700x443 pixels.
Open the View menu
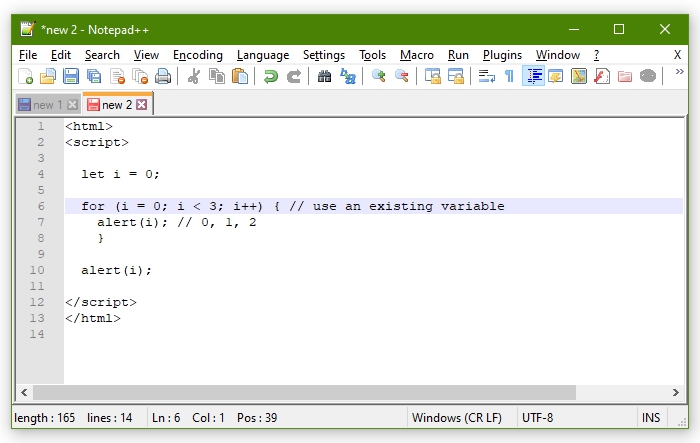[x=146, y=55]
